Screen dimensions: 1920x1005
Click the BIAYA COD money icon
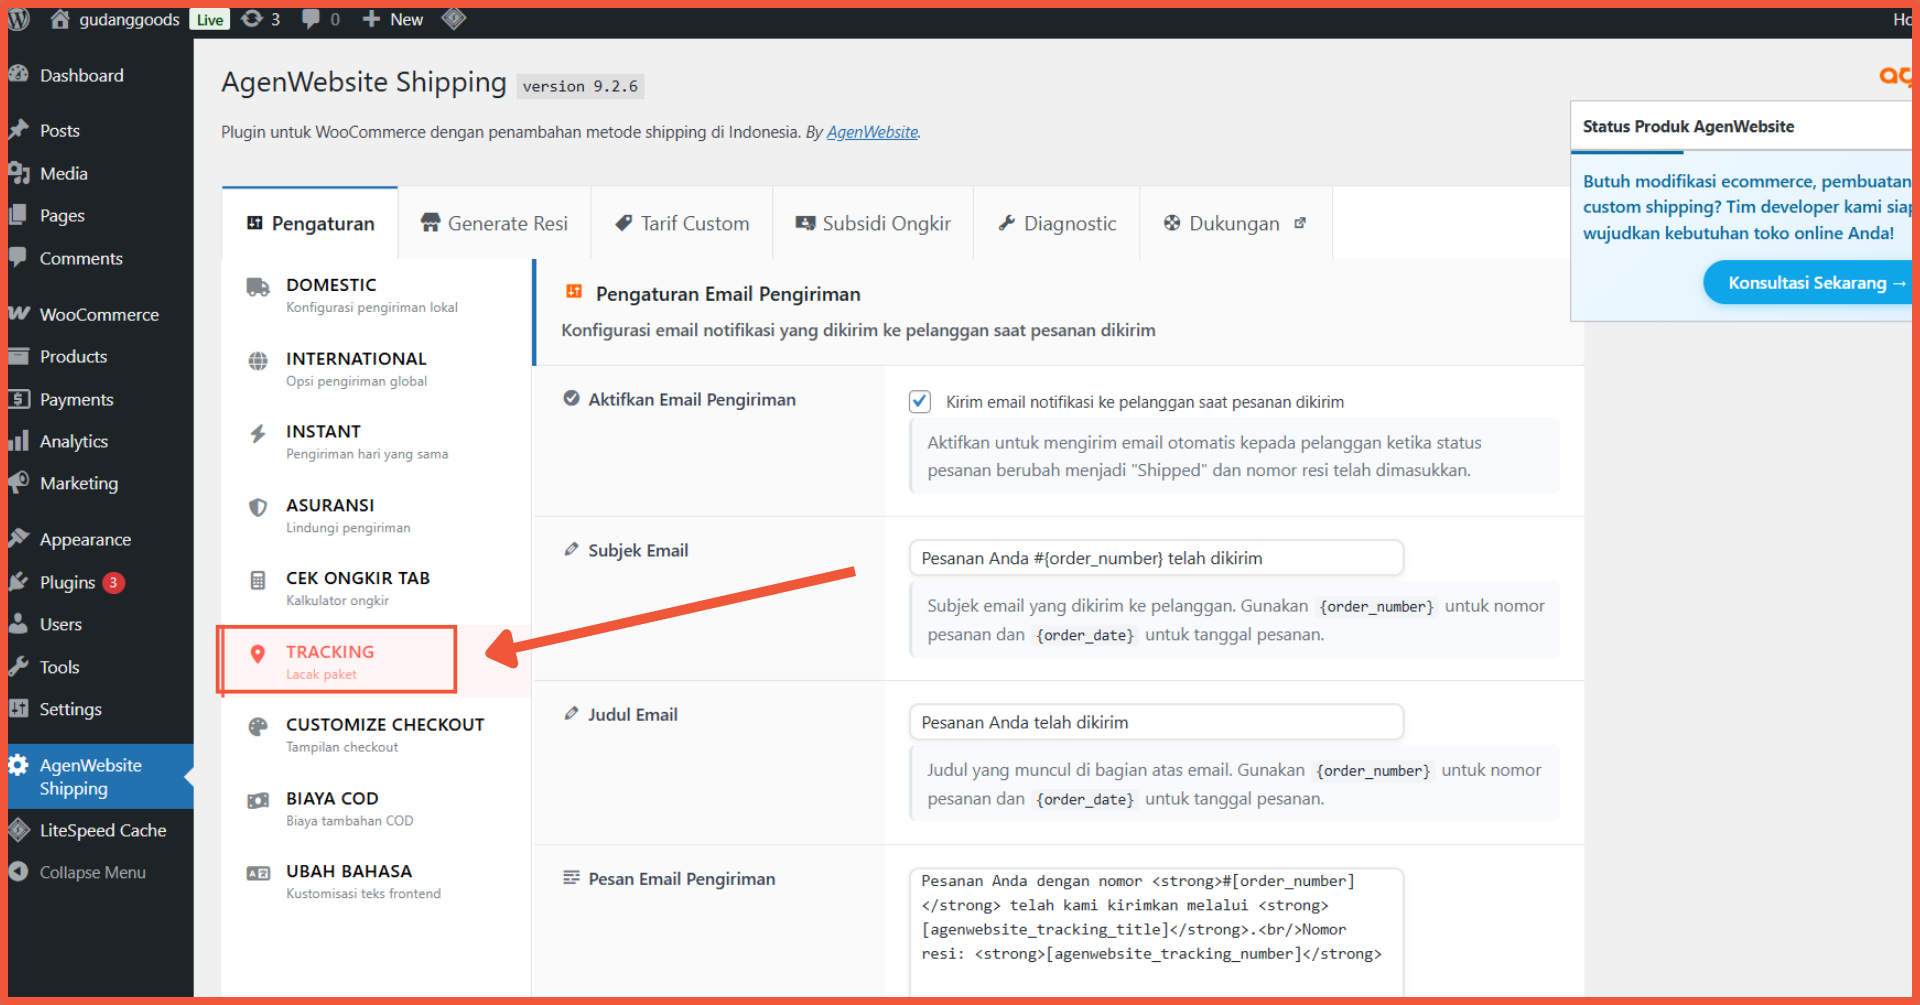pos(258,800)
